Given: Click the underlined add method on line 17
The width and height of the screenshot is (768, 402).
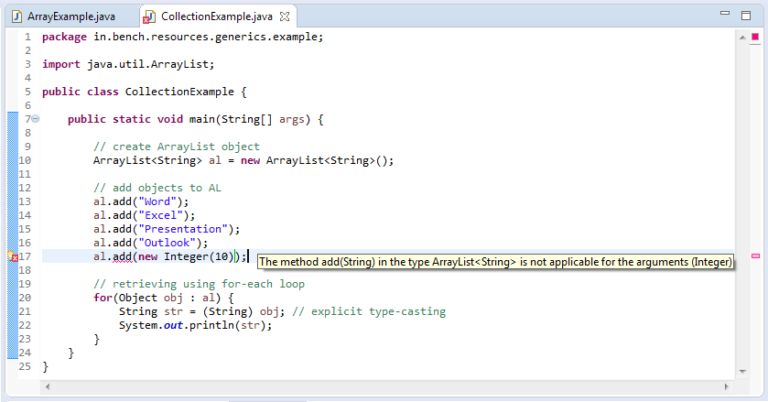Looking at the screenshot, I should click(123, 257).
